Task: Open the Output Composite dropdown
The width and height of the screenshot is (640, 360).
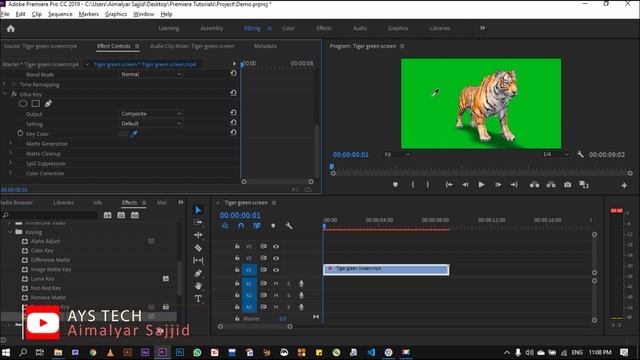Action: (151, 113)
